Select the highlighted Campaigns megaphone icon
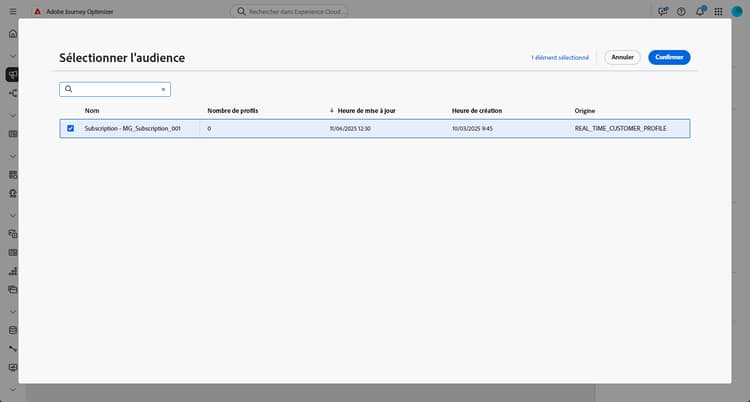The height and width of the screenshot is (402, 750). [x=12, y=74]
